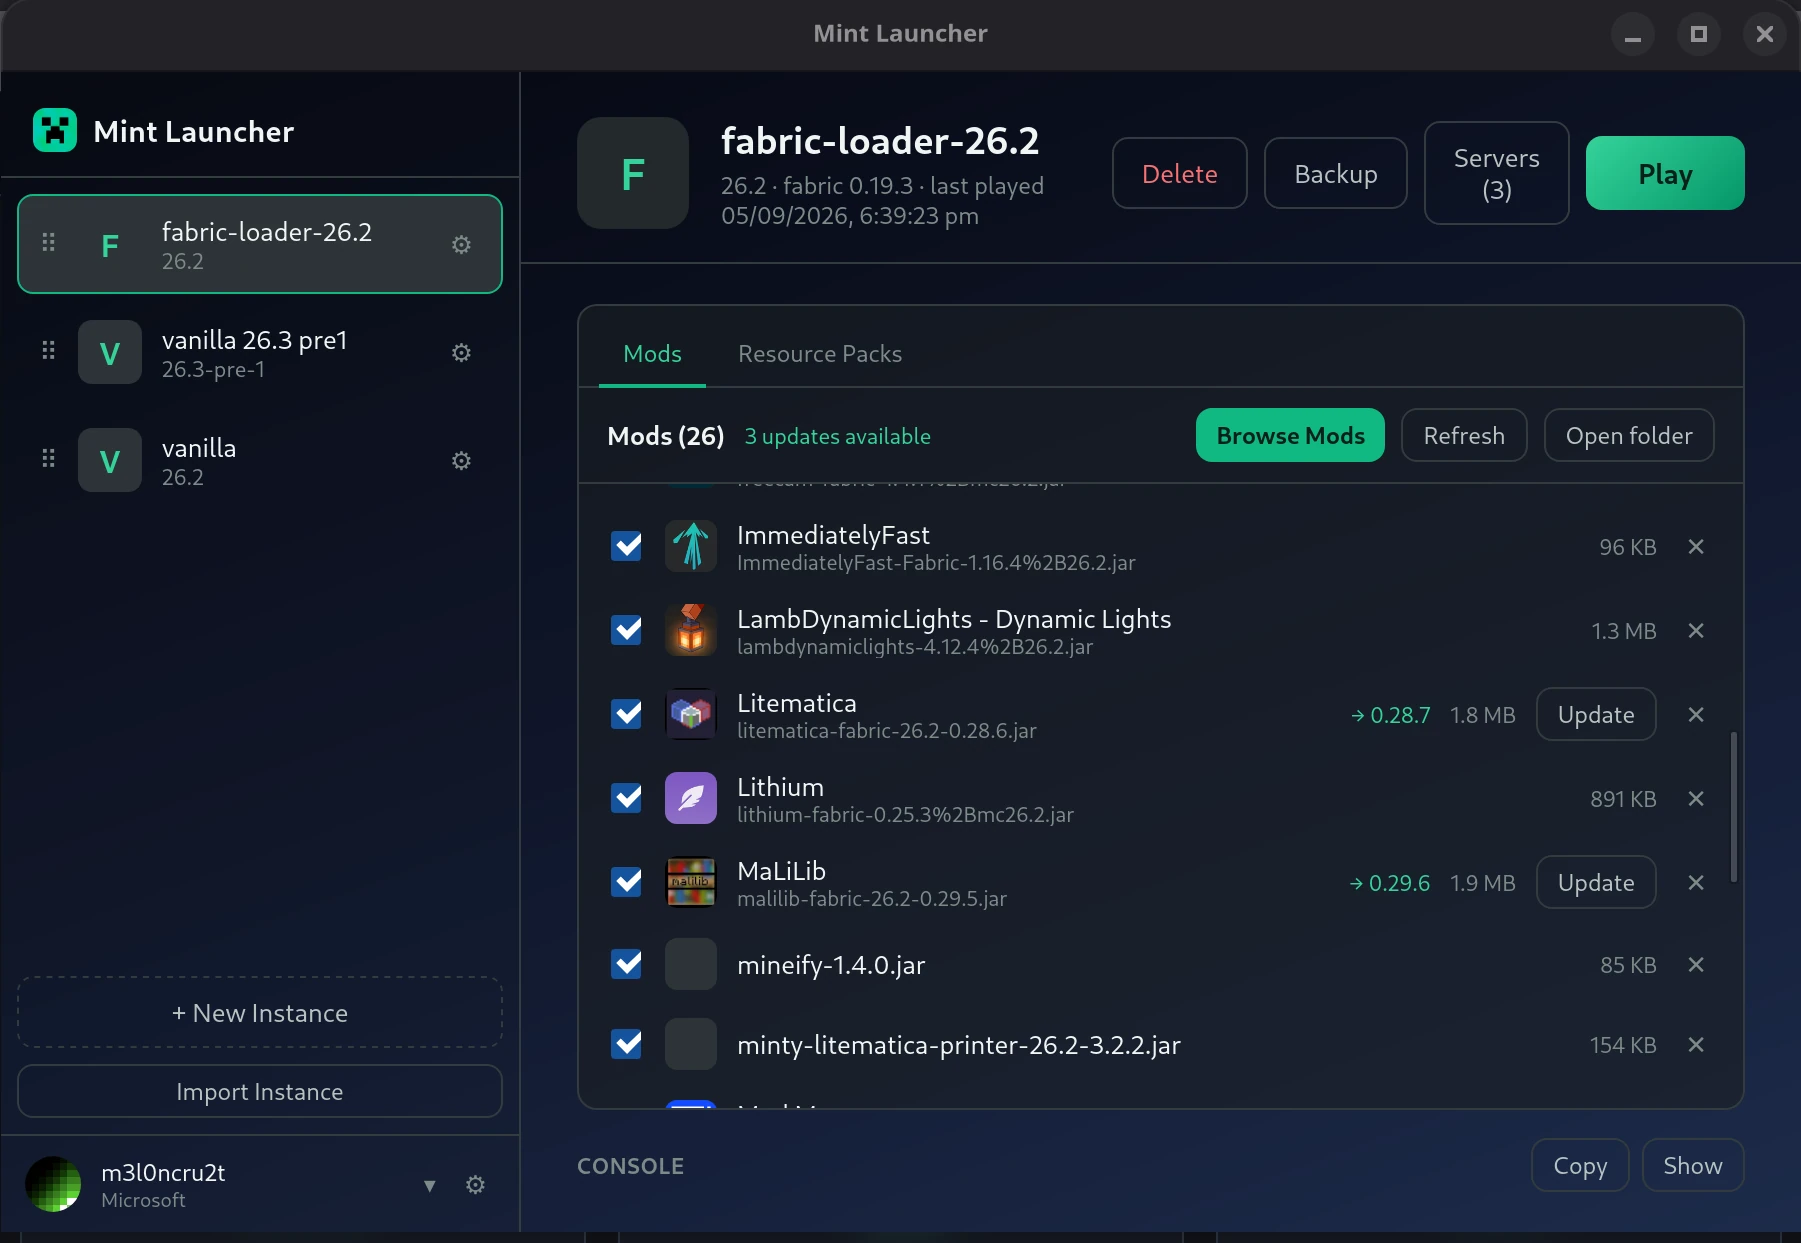Click + New Instance button
1801x1243 pixels.
click(260, 1012)
